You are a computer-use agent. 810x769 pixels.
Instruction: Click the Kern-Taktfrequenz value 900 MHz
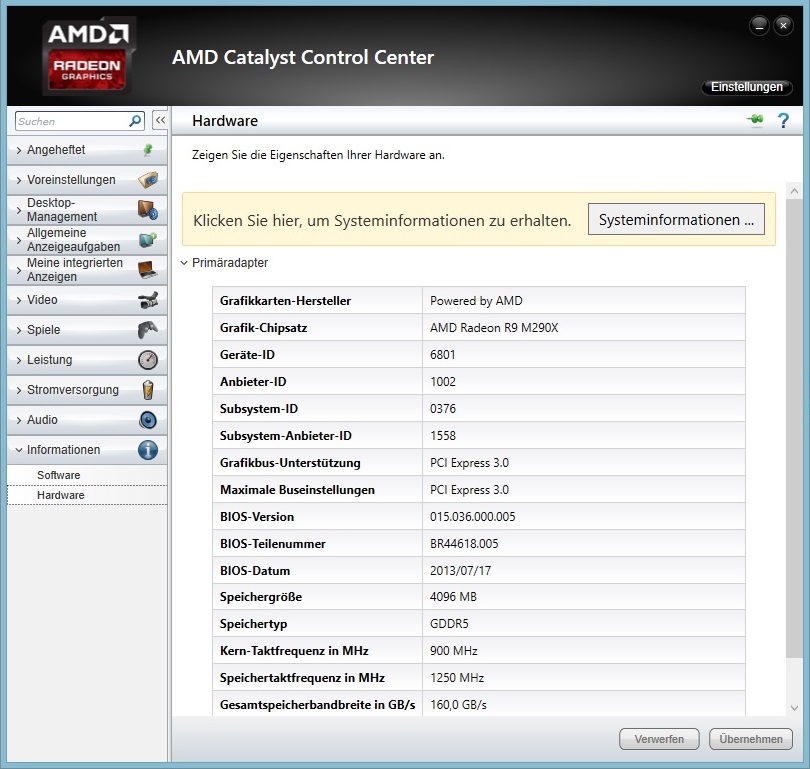pyautogui.click(x=454, y=651)
